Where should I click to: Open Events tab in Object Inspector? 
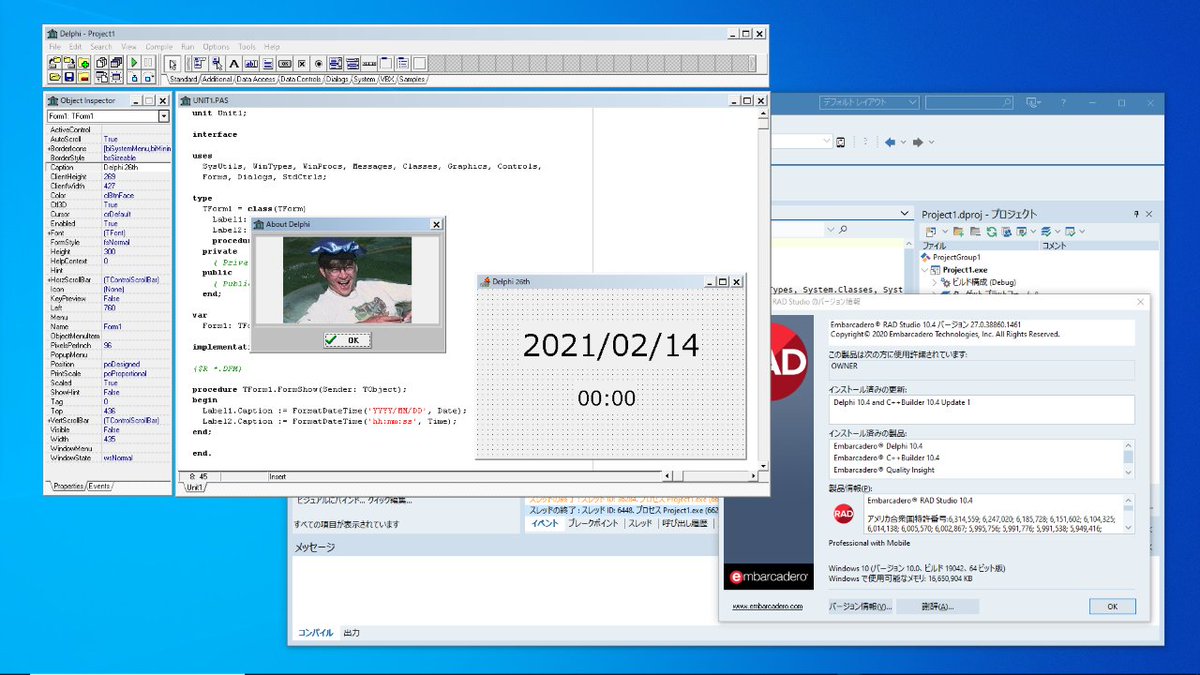pos(100,485)
